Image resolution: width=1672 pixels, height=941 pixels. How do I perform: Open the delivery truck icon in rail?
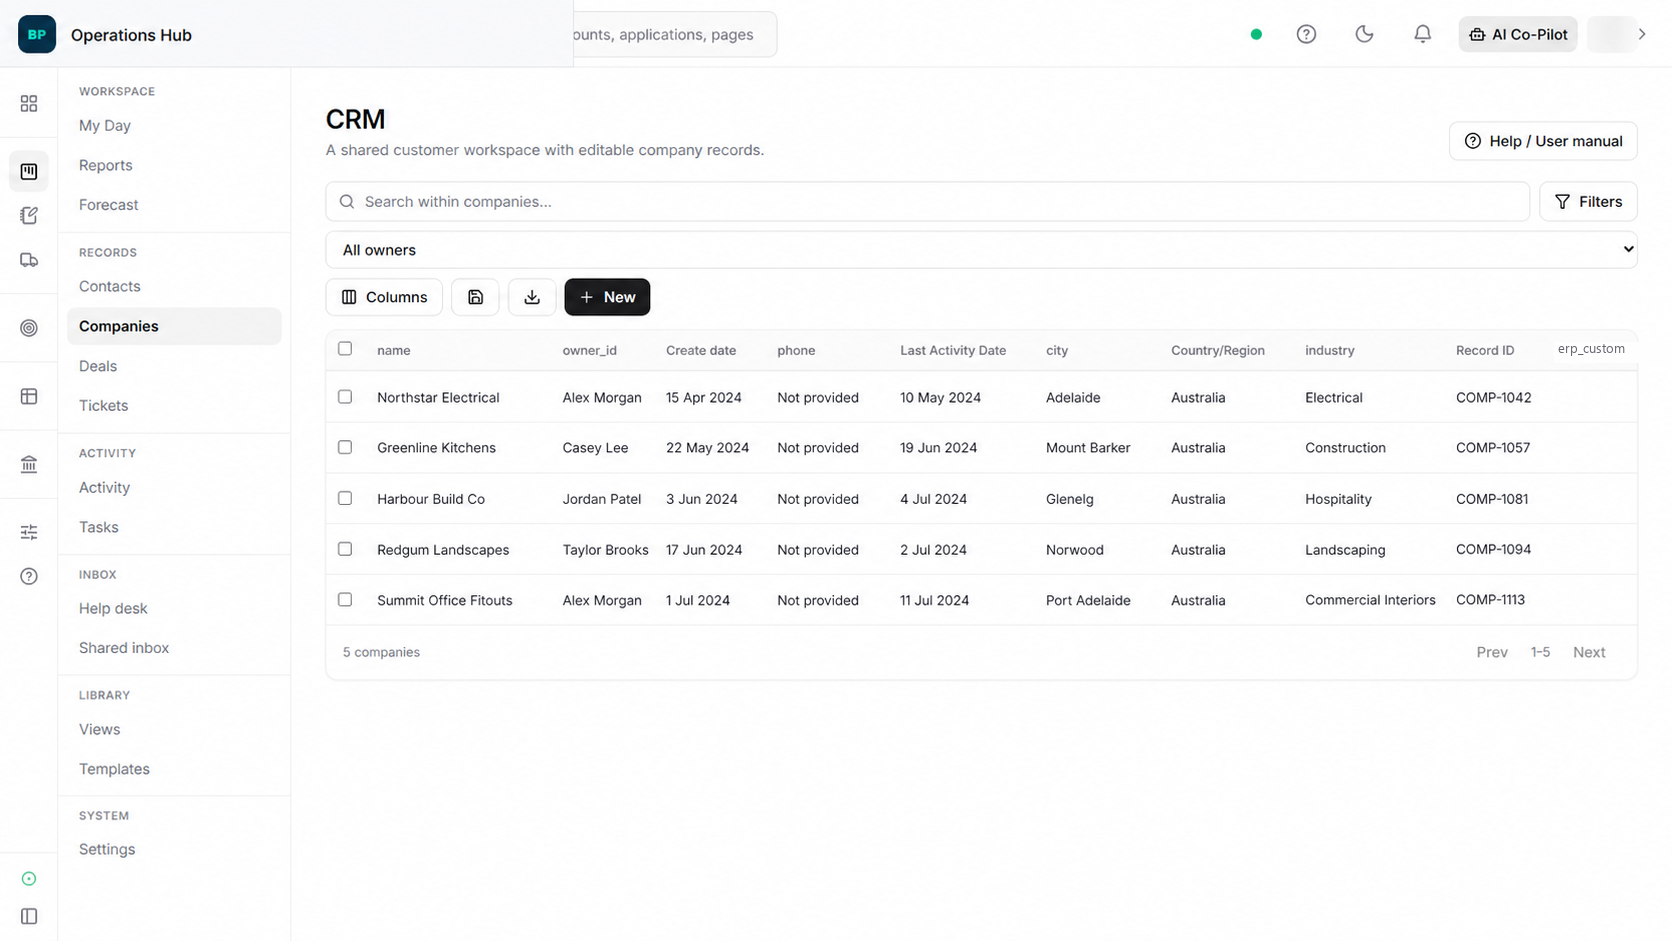[29, 260]
